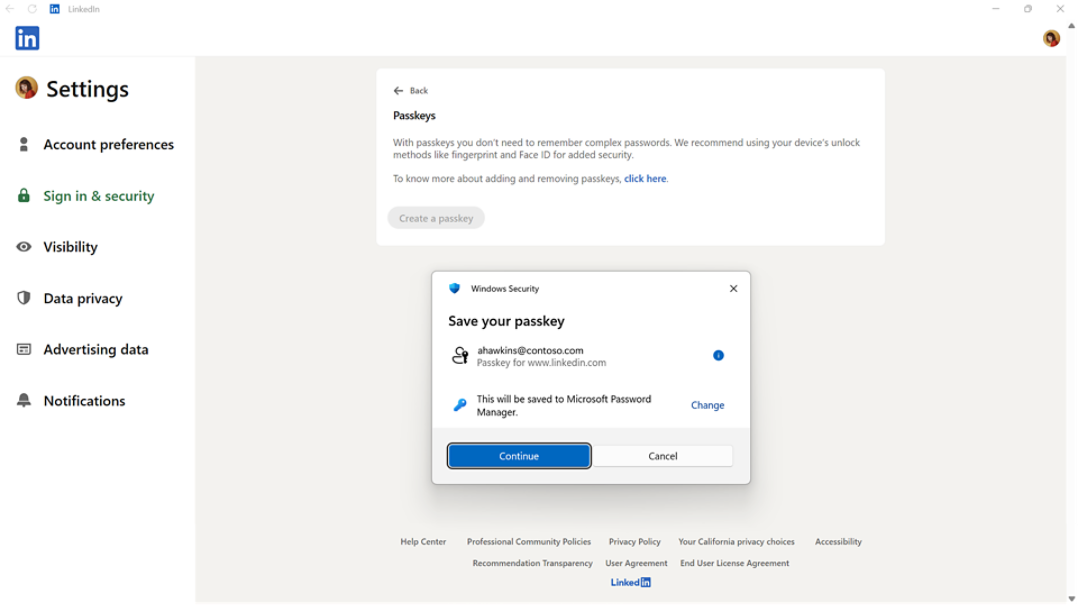Click the Visibility eye icon
1078x606 pixels.
tap(22, 247)
